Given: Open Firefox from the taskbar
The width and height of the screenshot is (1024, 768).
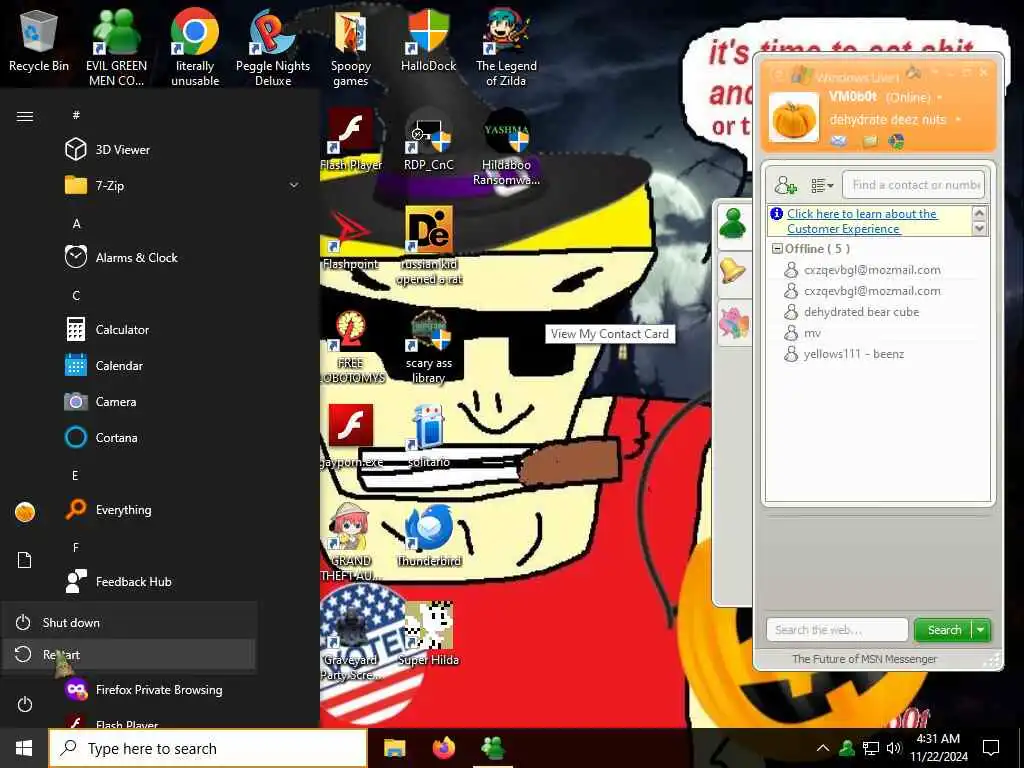Looking at the screenshot, I should click(x=443, y=748).
